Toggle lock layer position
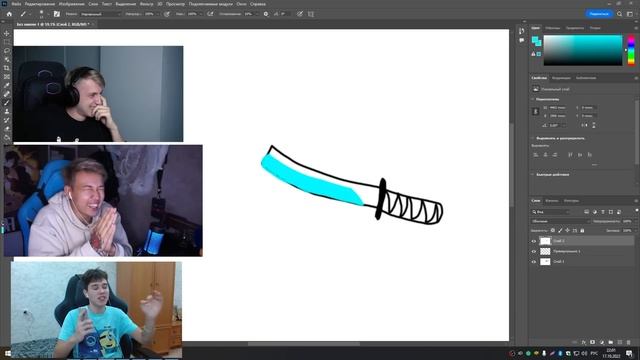 click(567, 231)
